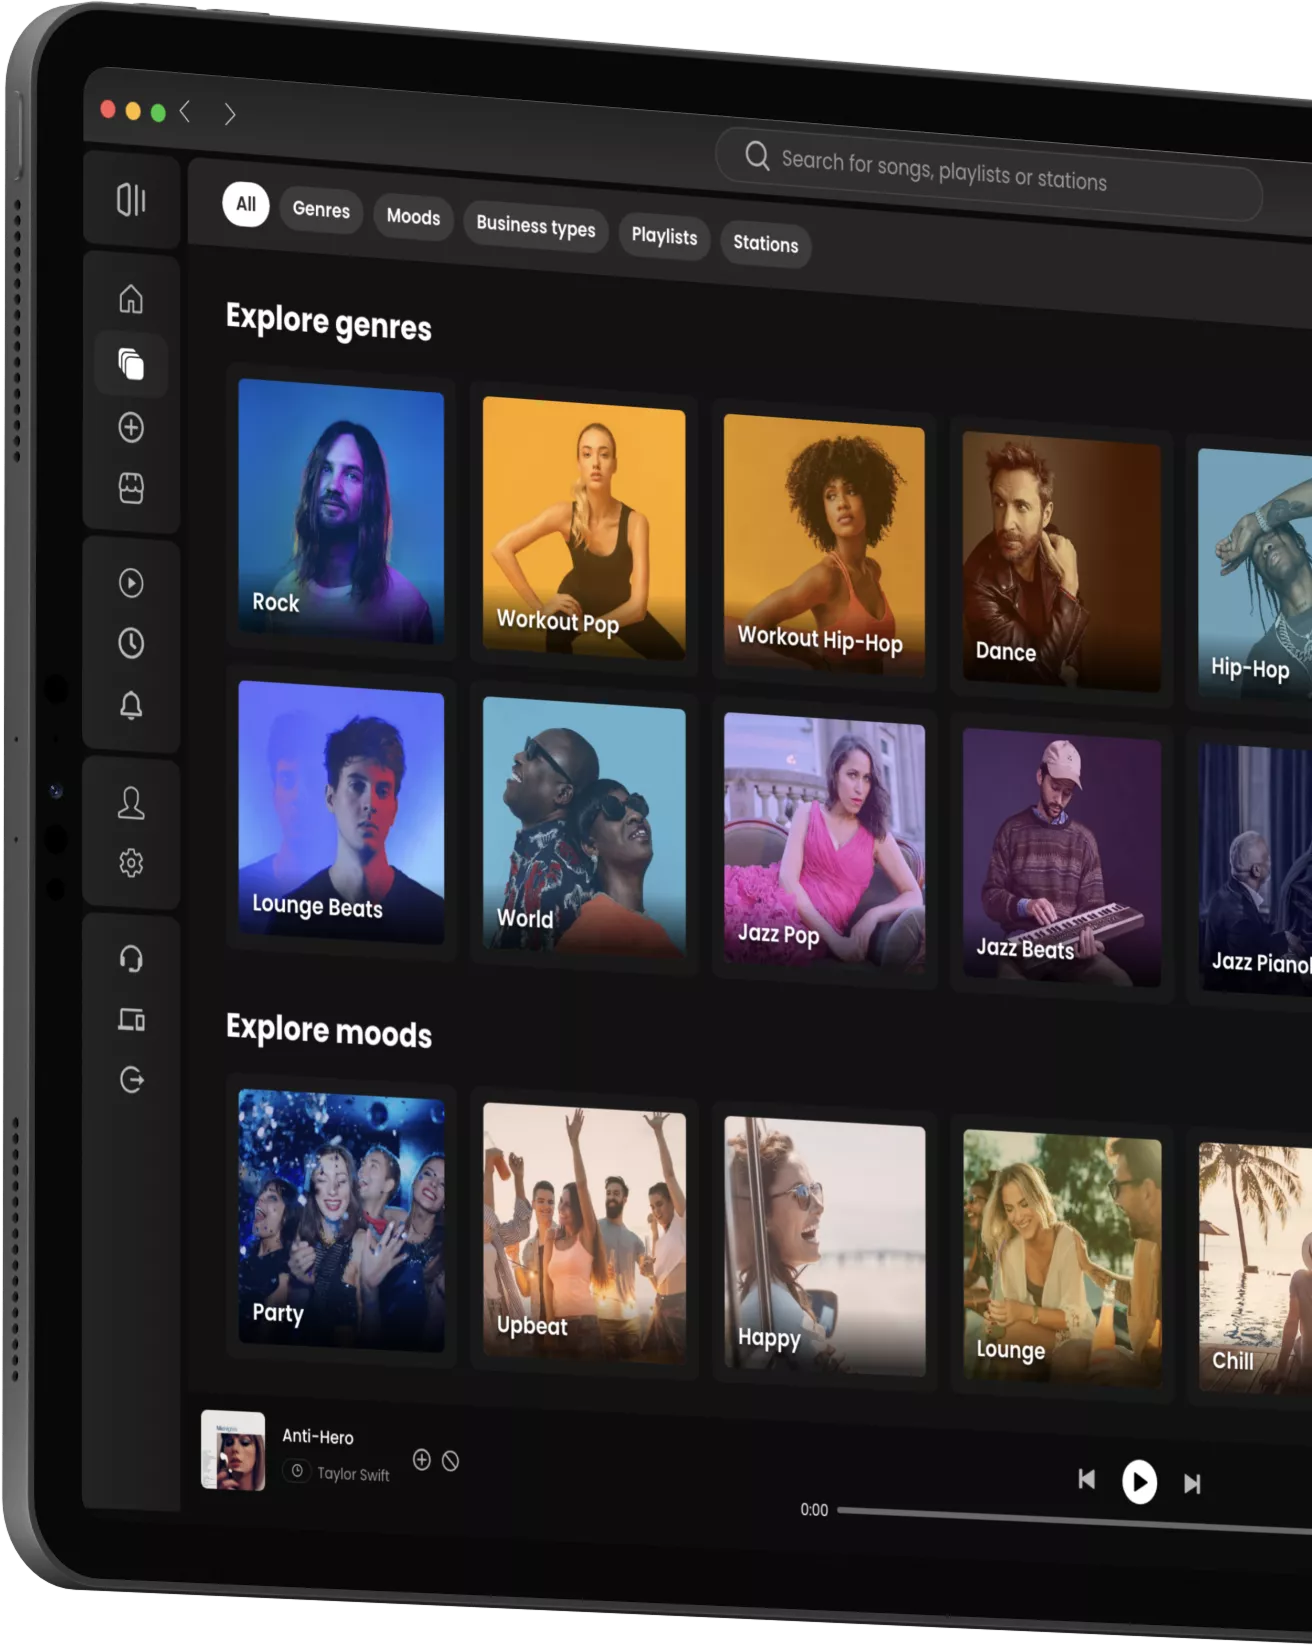Click the sidebar plus-circle add icon
This screenshot has height=1646, width=1312.
coord(131,428)
